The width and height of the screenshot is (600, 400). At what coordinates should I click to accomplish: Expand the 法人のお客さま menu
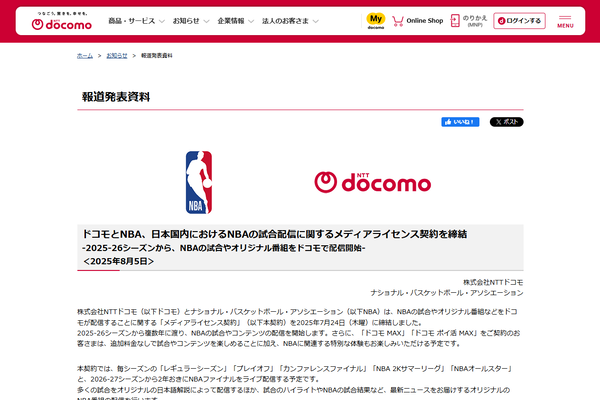(290, 21)
